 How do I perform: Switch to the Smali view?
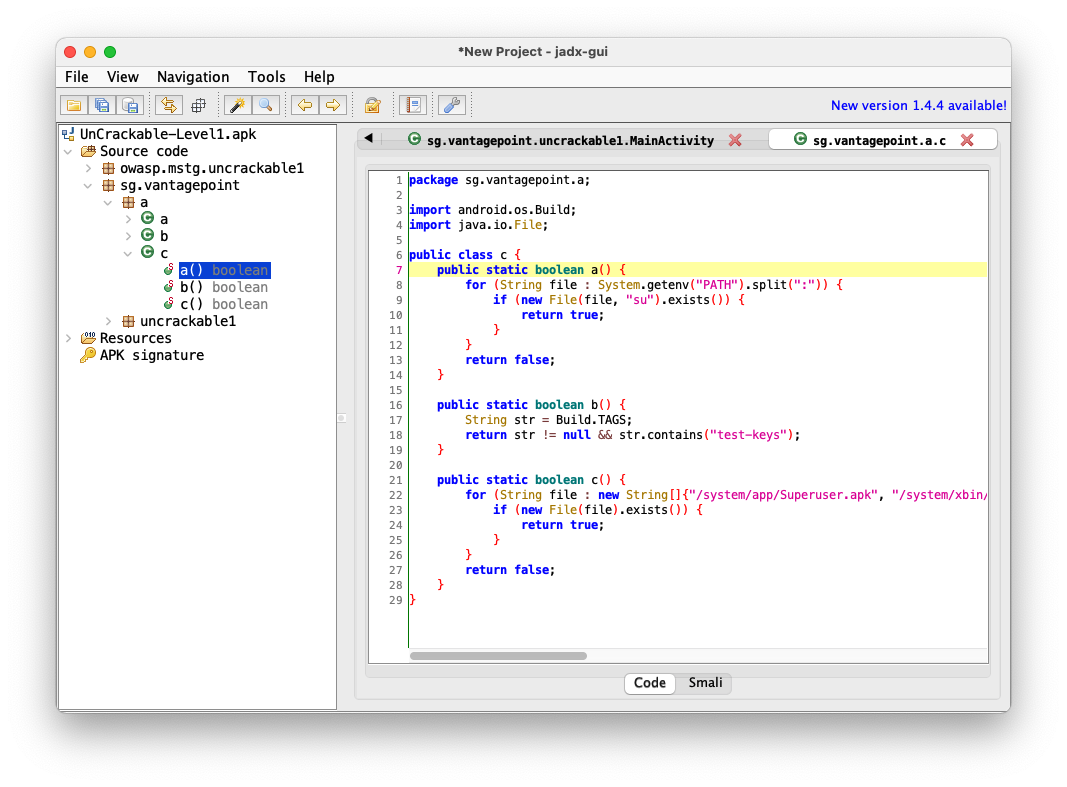click(705, 683)
